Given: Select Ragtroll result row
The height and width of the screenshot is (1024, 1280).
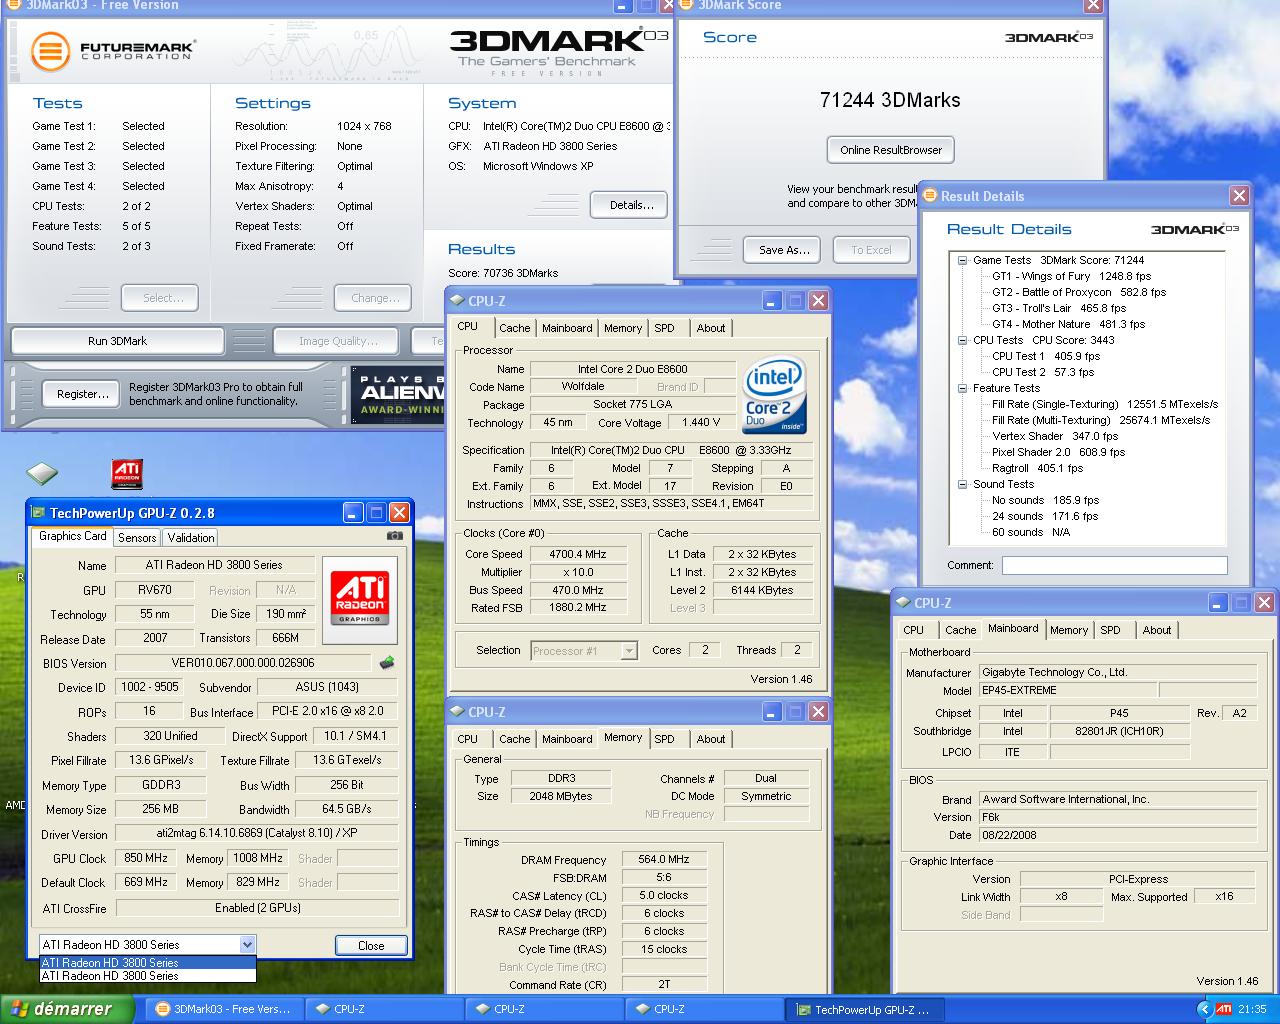Looking at the screenshot, I should coord(1037,468).
